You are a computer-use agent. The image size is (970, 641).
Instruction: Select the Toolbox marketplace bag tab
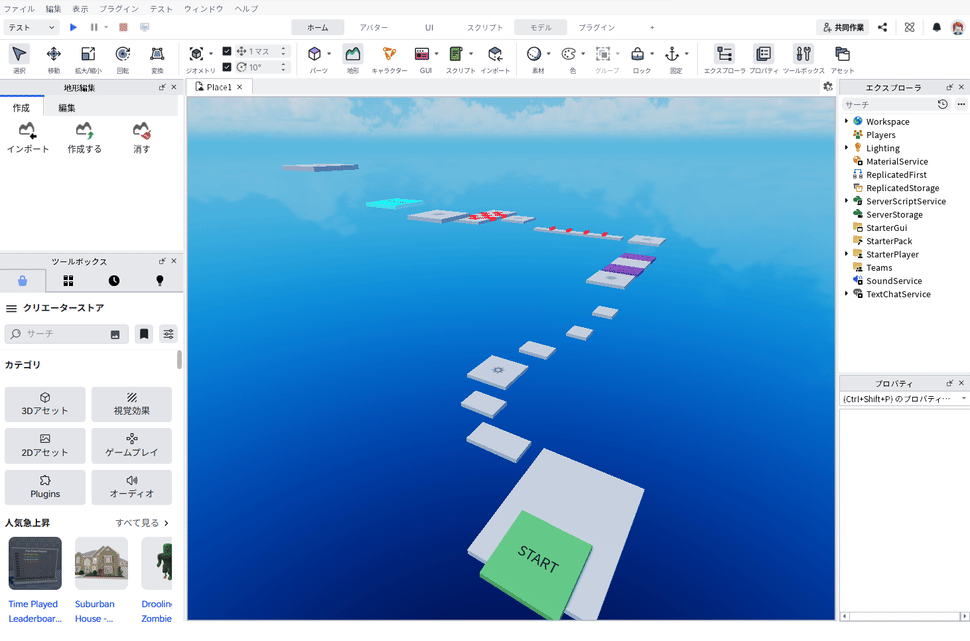[x=22, y=281]
